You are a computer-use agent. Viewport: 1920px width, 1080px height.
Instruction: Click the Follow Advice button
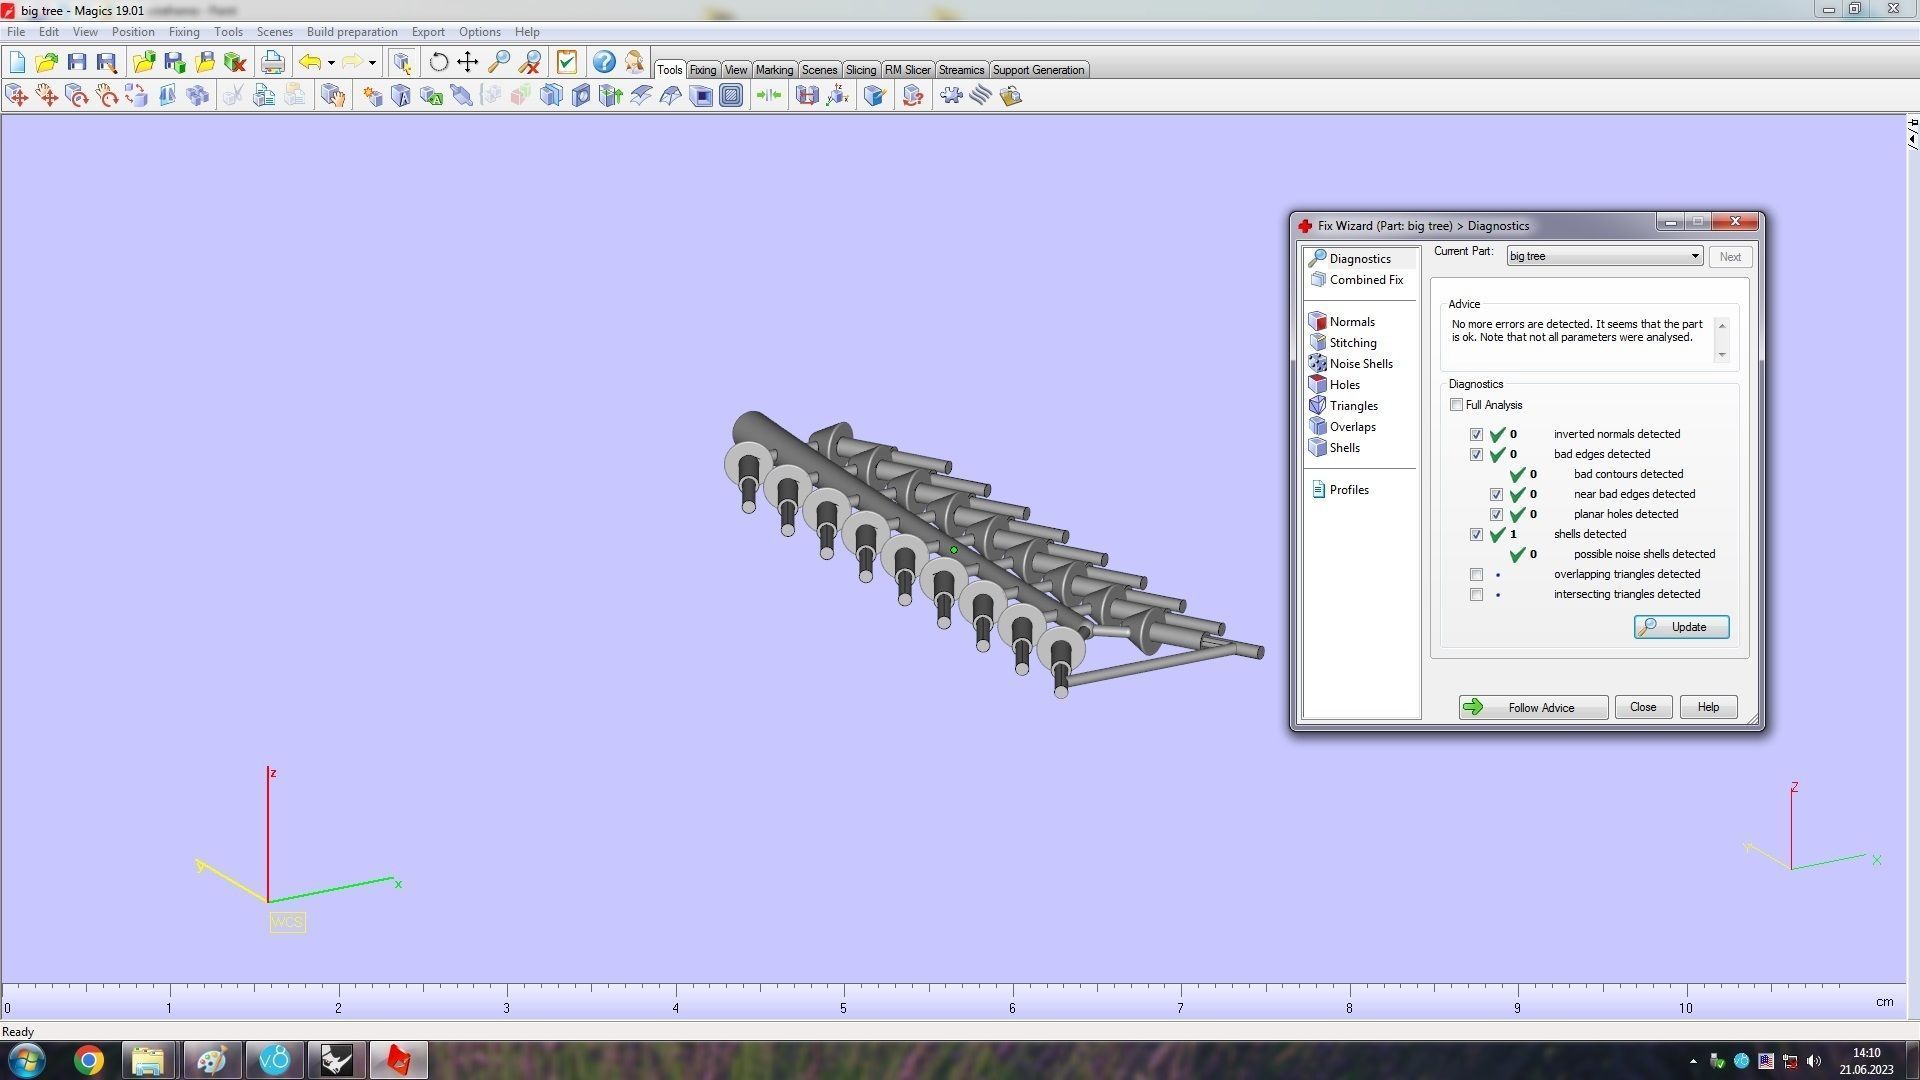coord(1532,708)
